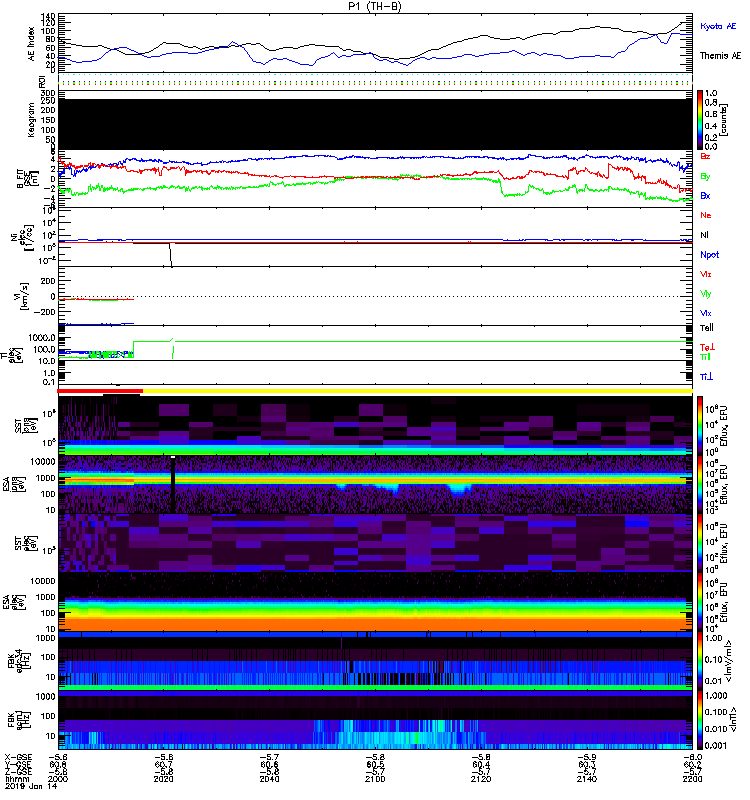750x800 pixels.
Task: Select the green By legend entry
Action: [x=706, y=176]
